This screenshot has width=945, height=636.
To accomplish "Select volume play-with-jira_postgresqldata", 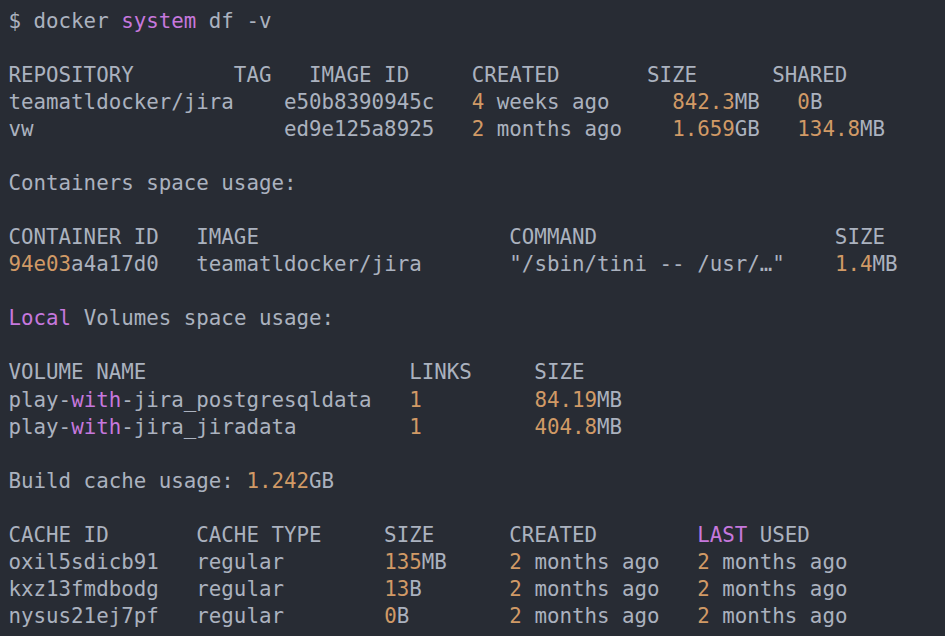I will (x=190, y=400).
